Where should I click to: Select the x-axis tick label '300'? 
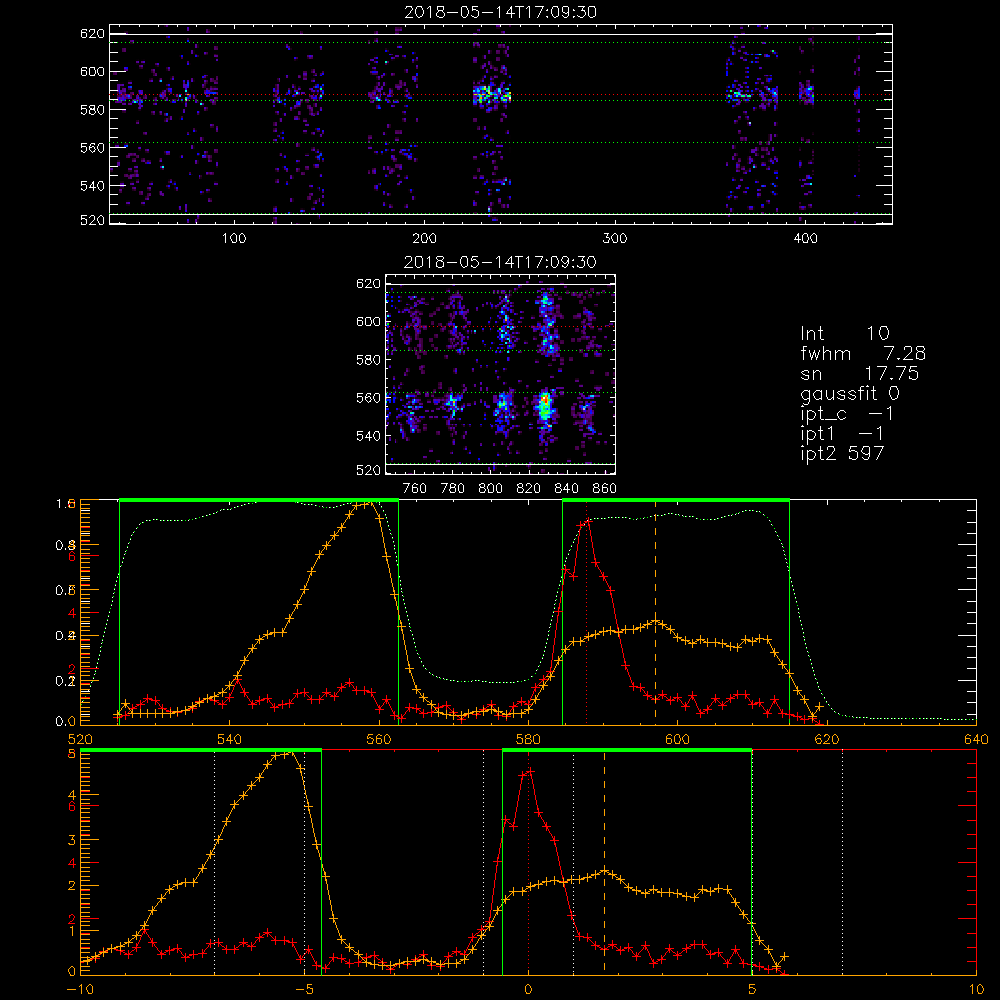615,239
